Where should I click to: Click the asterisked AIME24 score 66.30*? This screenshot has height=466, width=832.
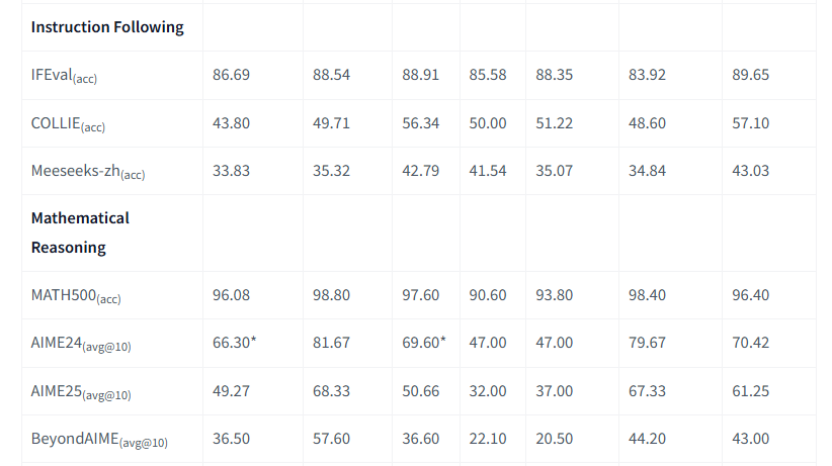click(234, 343)
